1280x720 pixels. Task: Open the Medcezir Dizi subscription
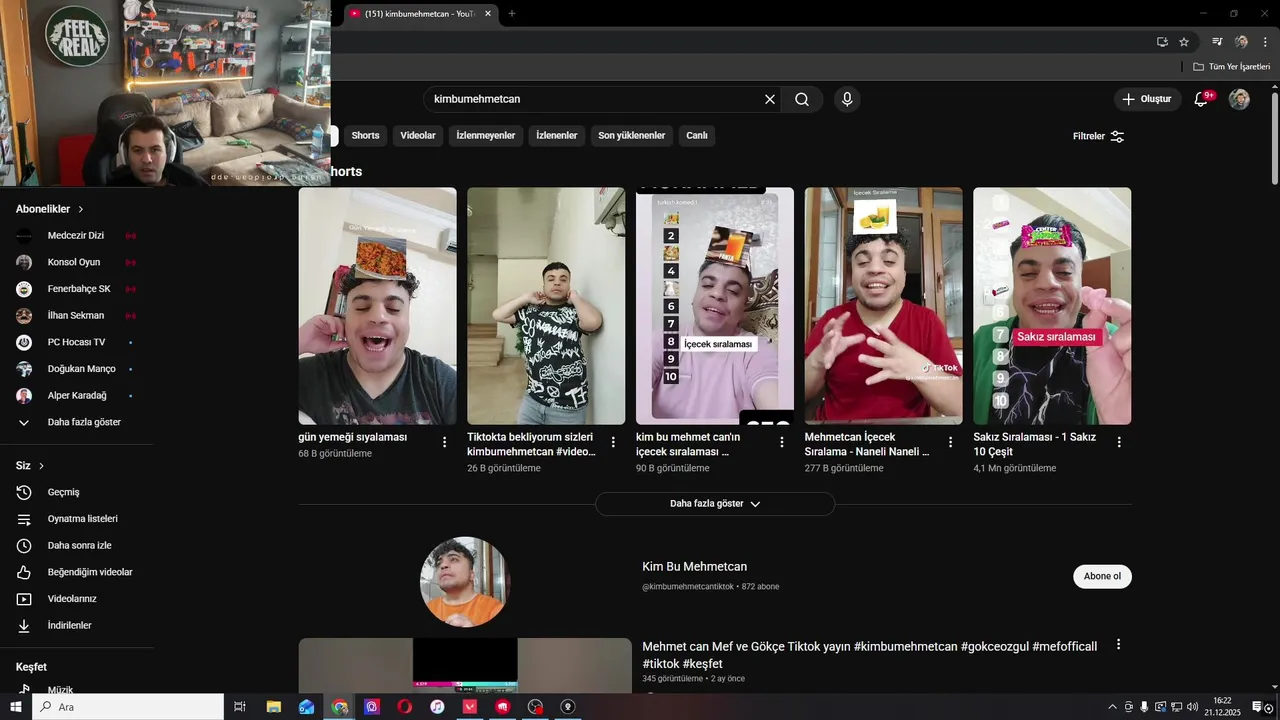(77, 236)
